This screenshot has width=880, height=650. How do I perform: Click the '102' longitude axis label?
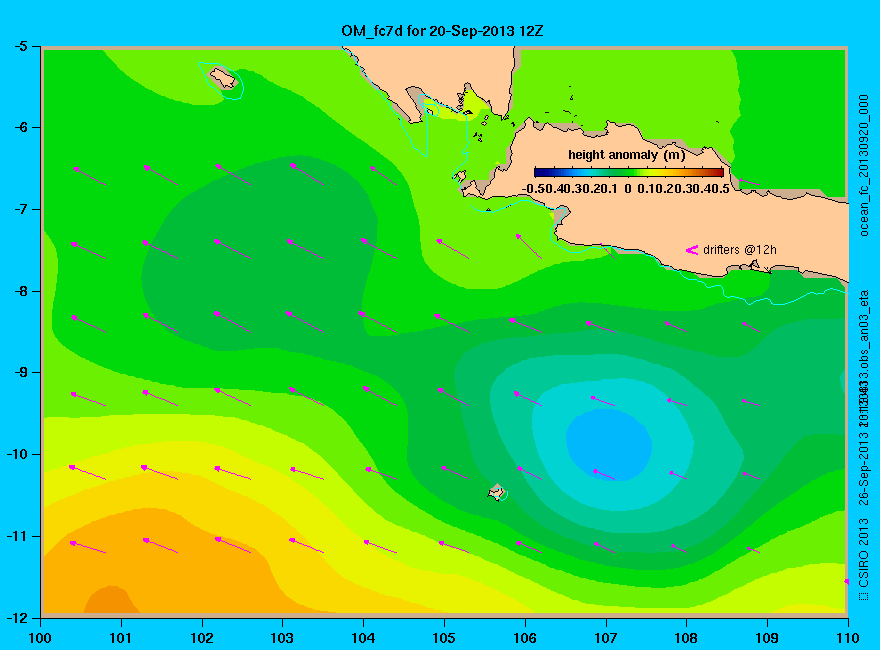click(201, 638)
